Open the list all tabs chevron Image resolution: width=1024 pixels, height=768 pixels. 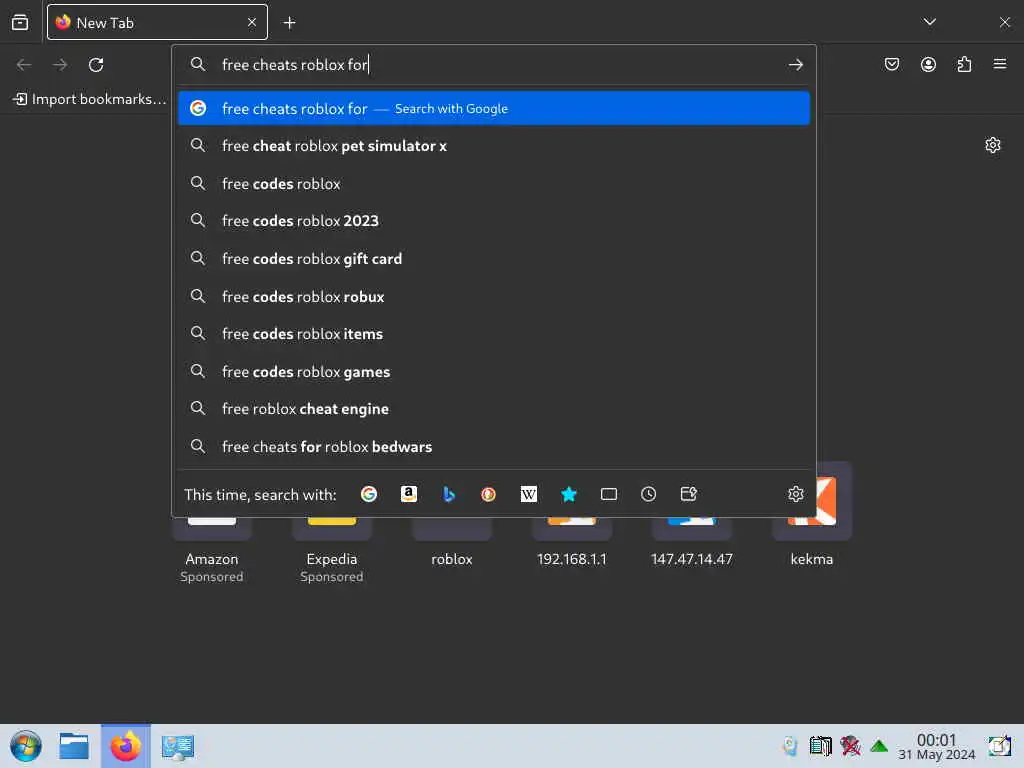[929, 22]
